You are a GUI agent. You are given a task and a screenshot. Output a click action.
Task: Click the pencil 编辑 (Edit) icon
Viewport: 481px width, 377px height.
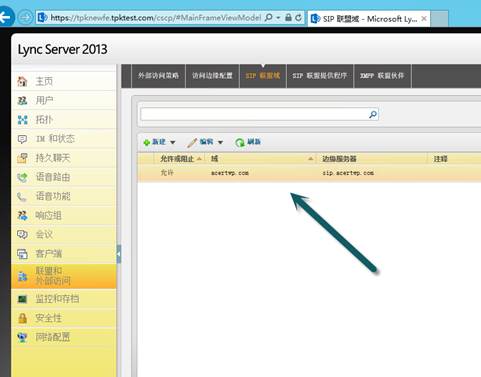[x=192, y=143]
